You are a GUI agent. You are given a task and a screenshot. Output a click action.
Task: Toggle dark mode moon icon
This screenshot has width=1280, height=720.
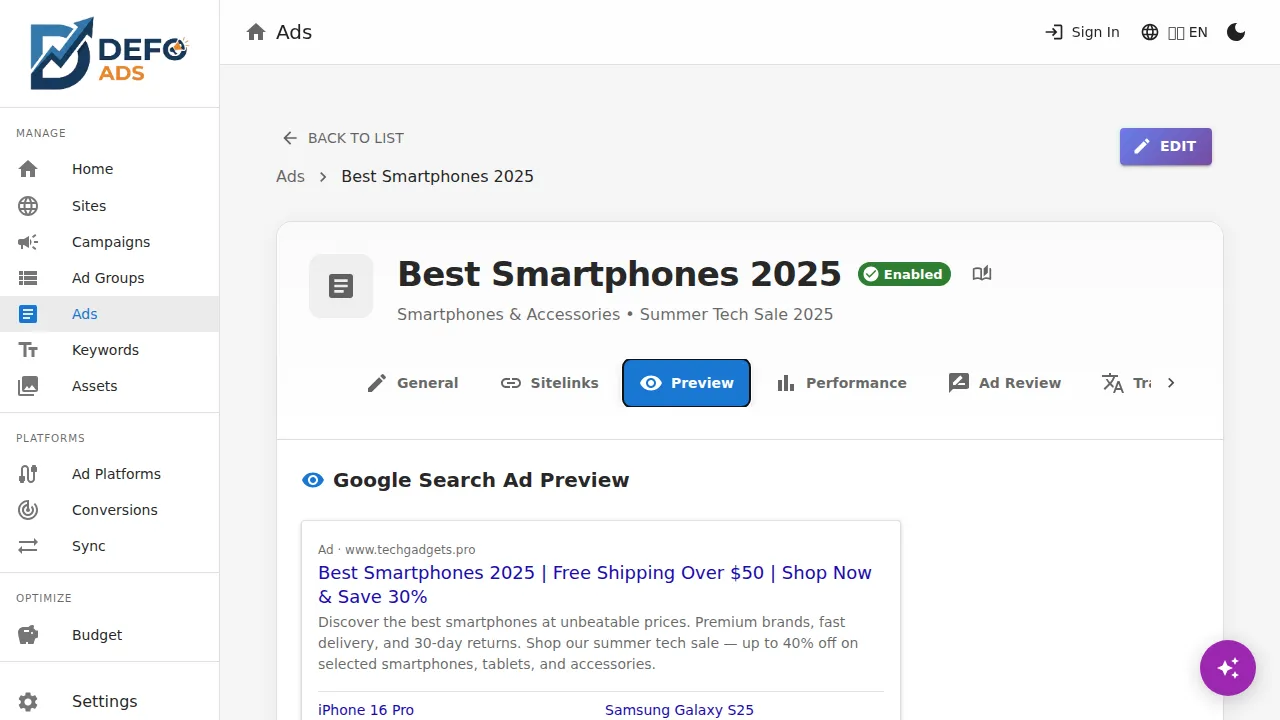pyautogui.click(x=1236, y=32)
